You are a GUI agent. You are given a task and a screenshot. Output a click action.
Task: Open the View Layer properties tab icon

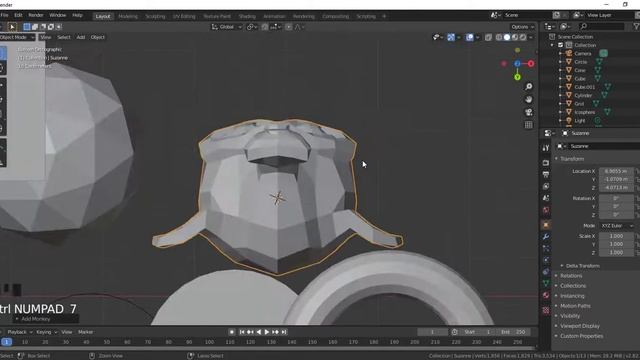coord(546,186)
